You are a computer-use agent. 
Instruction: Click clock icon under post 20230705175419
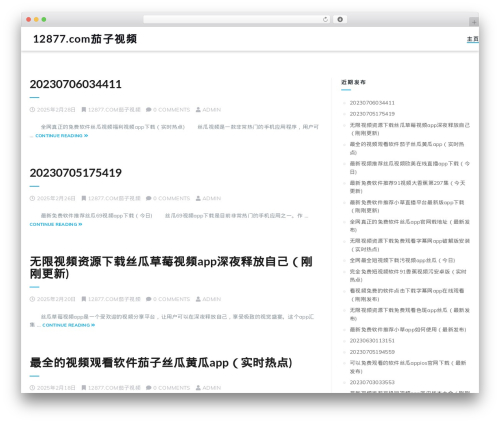32,198
